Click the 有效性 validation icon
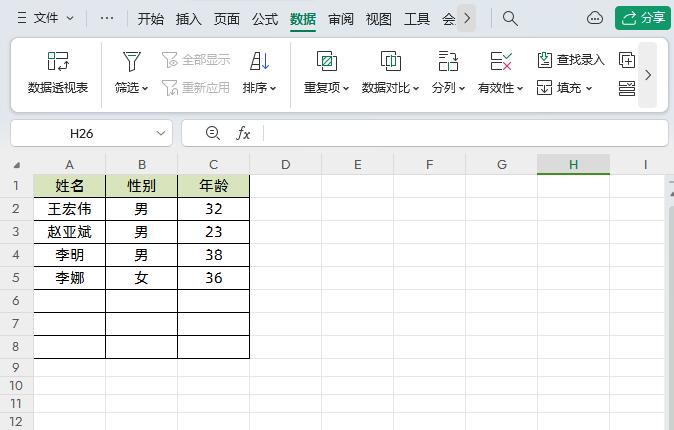The image size is (674, 430). (501, 61)
